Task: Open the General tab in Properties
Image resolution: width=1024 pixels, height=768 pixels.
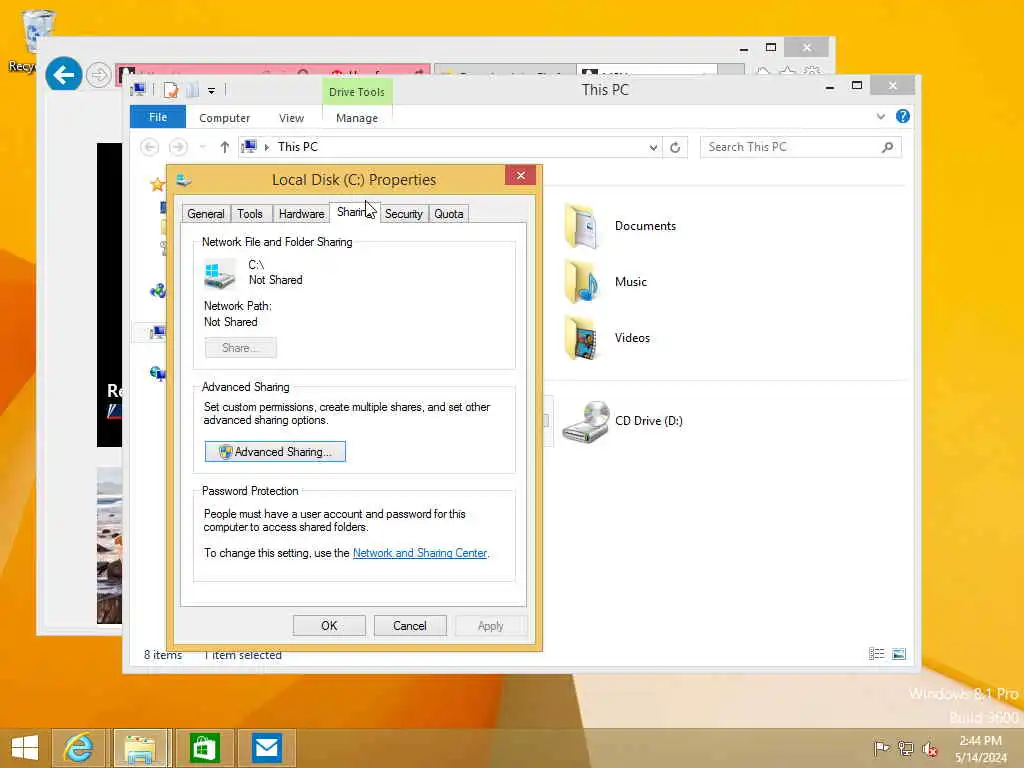Action: click(206, 214)
